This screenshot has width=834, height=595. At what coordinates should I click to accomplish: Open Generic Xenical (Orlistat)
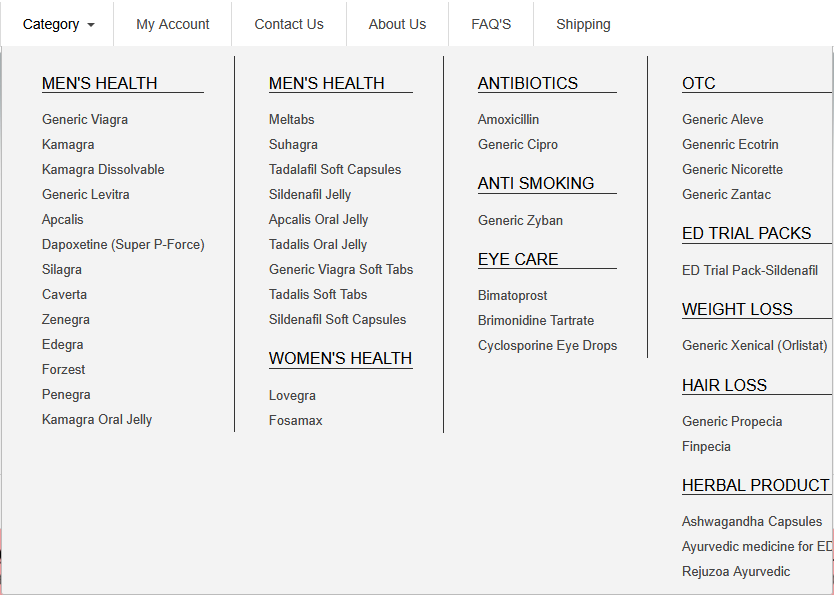(x=755, y=346)
